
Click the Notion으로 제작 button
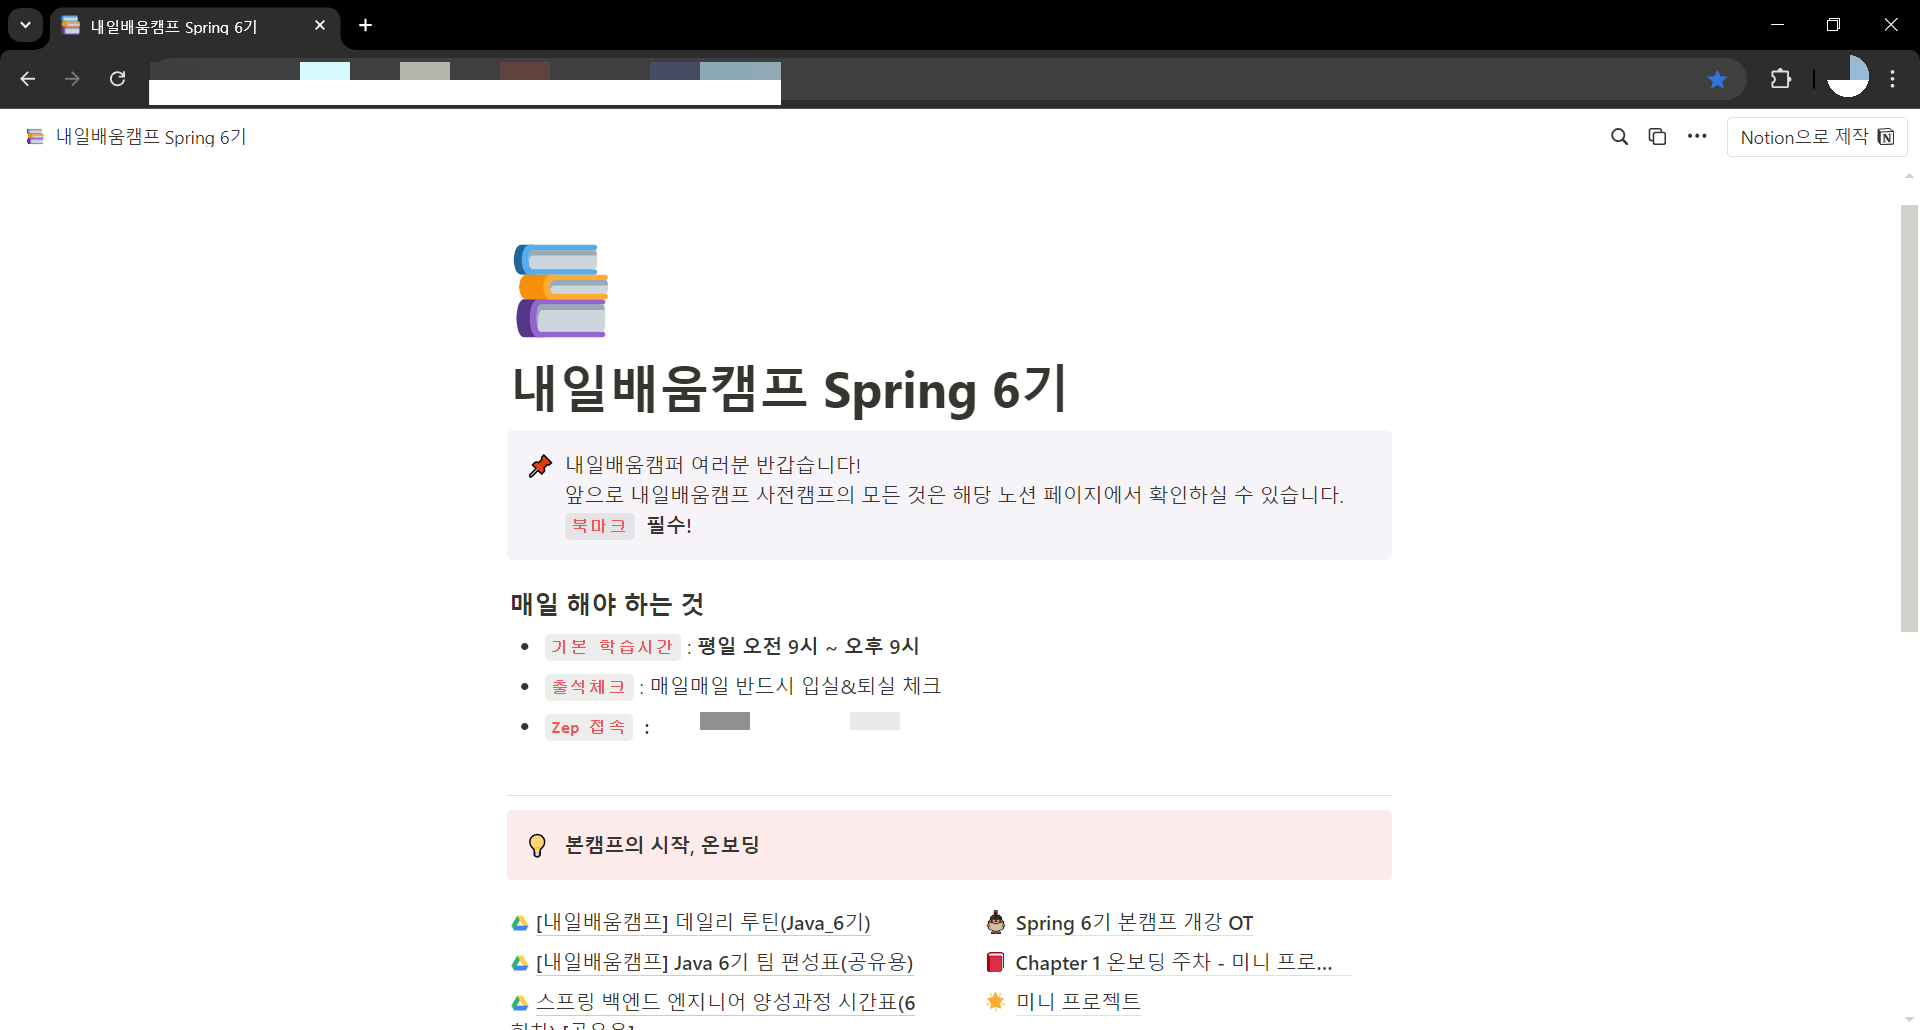tap(1817, 137)
